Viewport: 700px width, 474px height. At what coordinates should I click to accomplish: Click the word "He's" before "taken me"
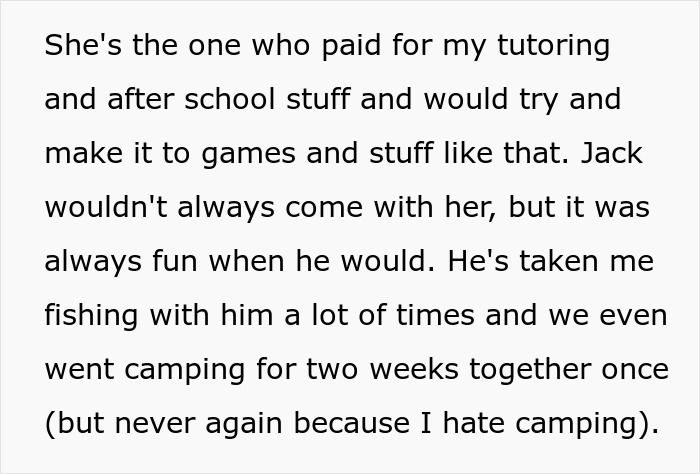[x=478, y=261]
